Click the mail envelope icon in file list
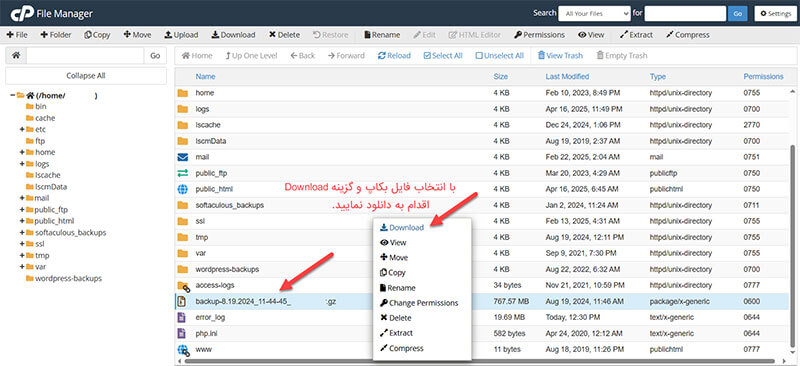800x366 pixels. click(x=183, y=157)
